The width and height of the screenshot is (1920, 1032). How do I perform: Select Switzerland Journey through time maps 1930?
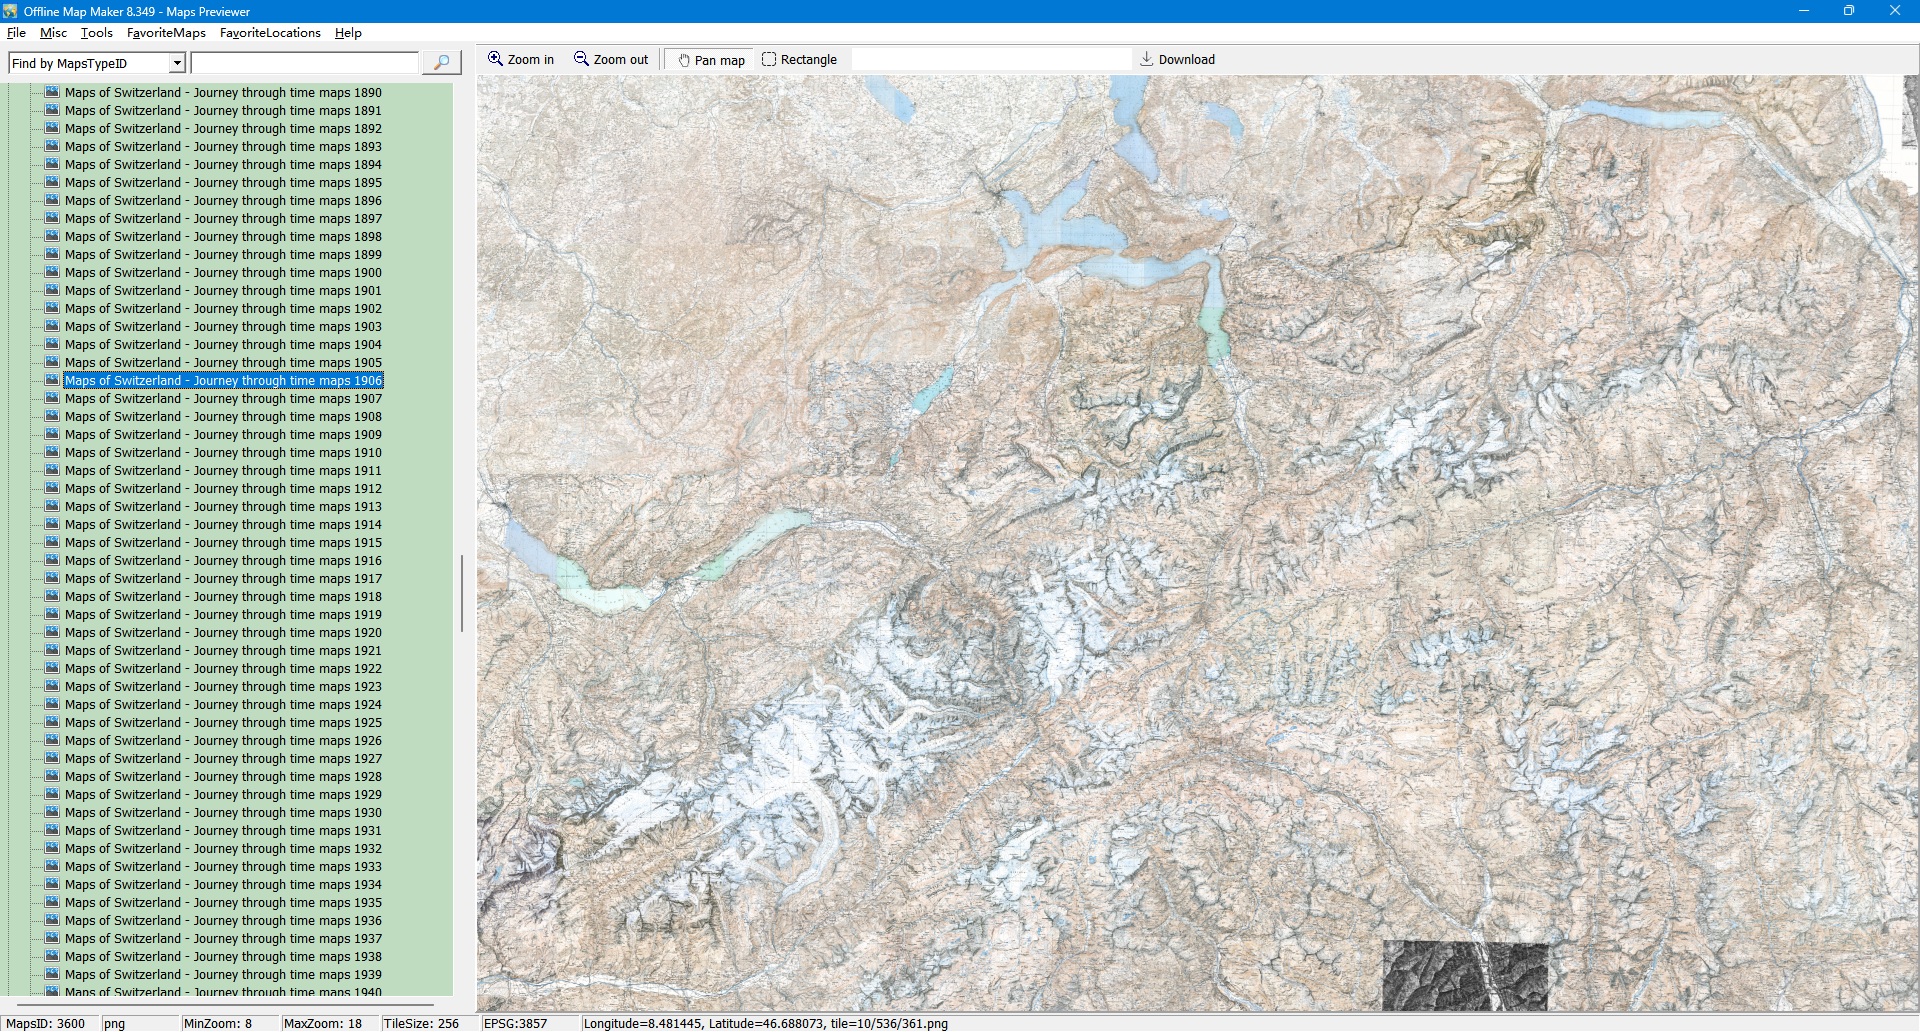pyautogui.click(x=223, y=812)
